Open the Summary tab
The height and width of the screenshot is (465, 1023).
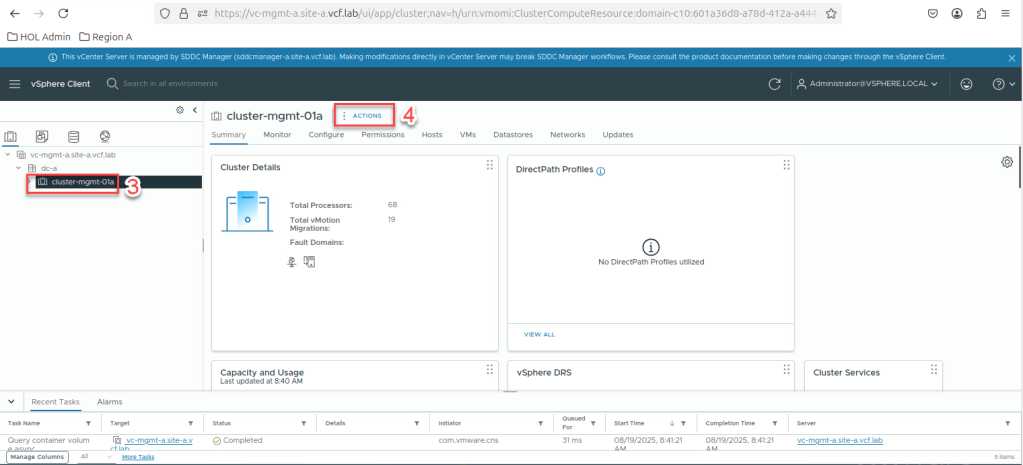click(228, 135)
